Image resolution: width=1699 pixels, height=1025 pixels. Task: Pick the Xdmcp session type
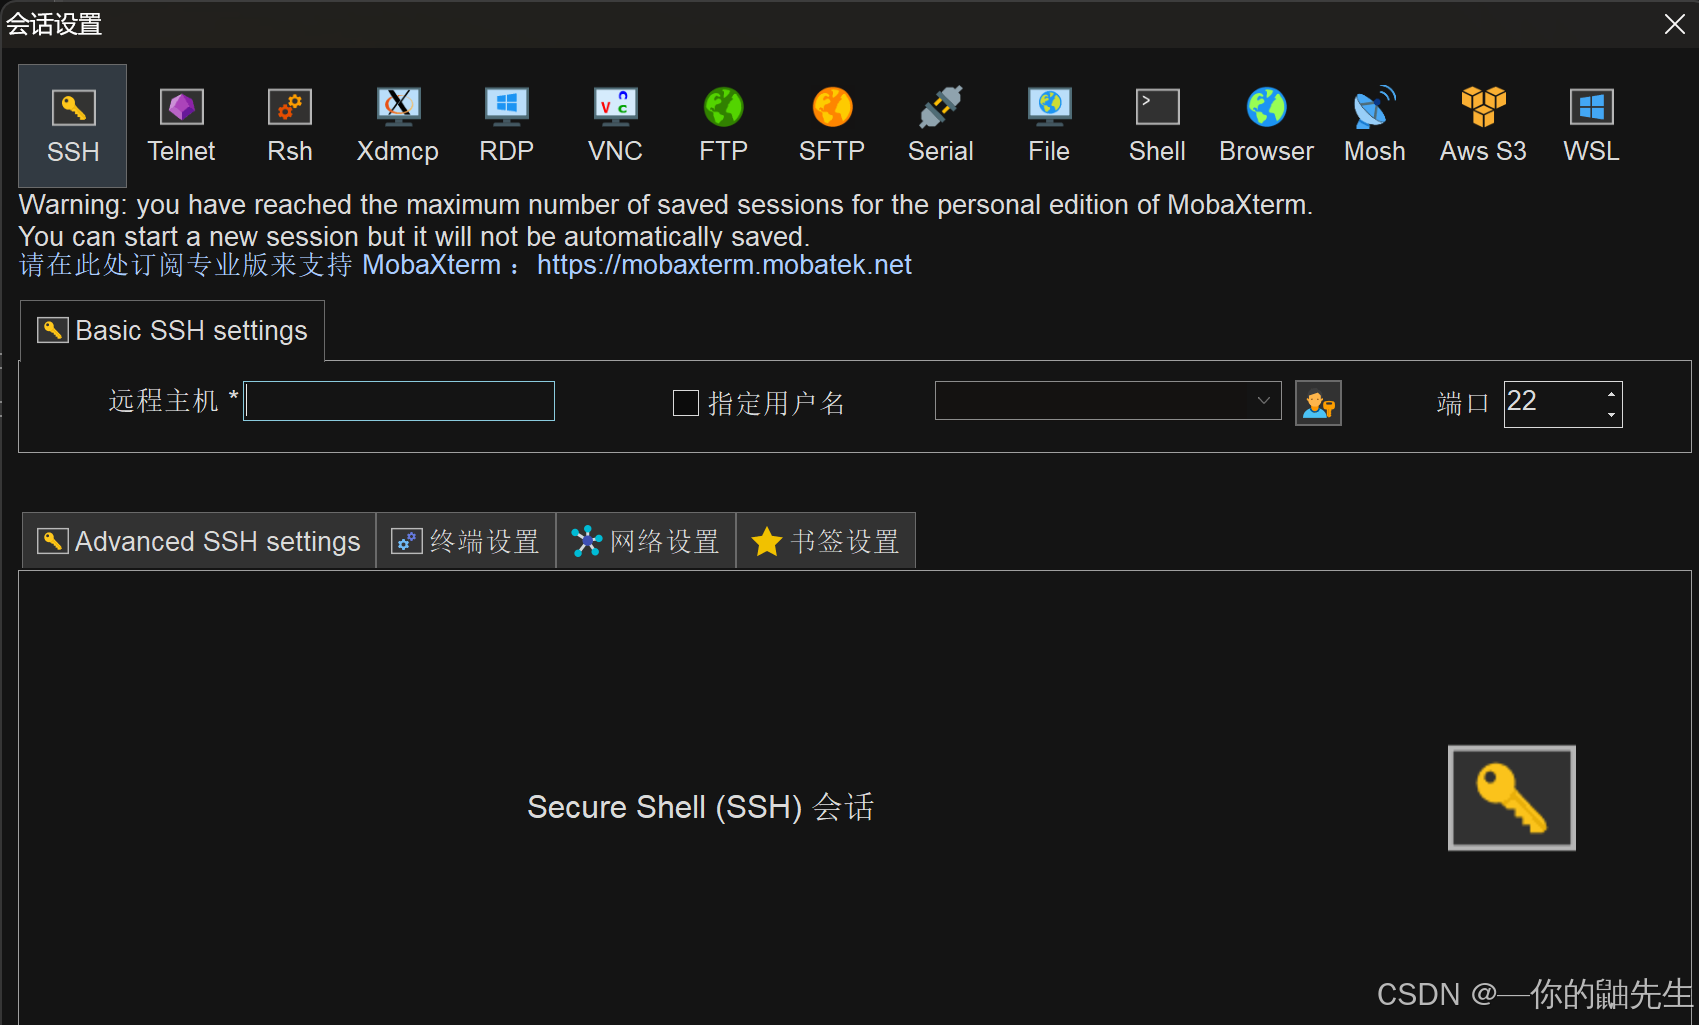[398, 126]
